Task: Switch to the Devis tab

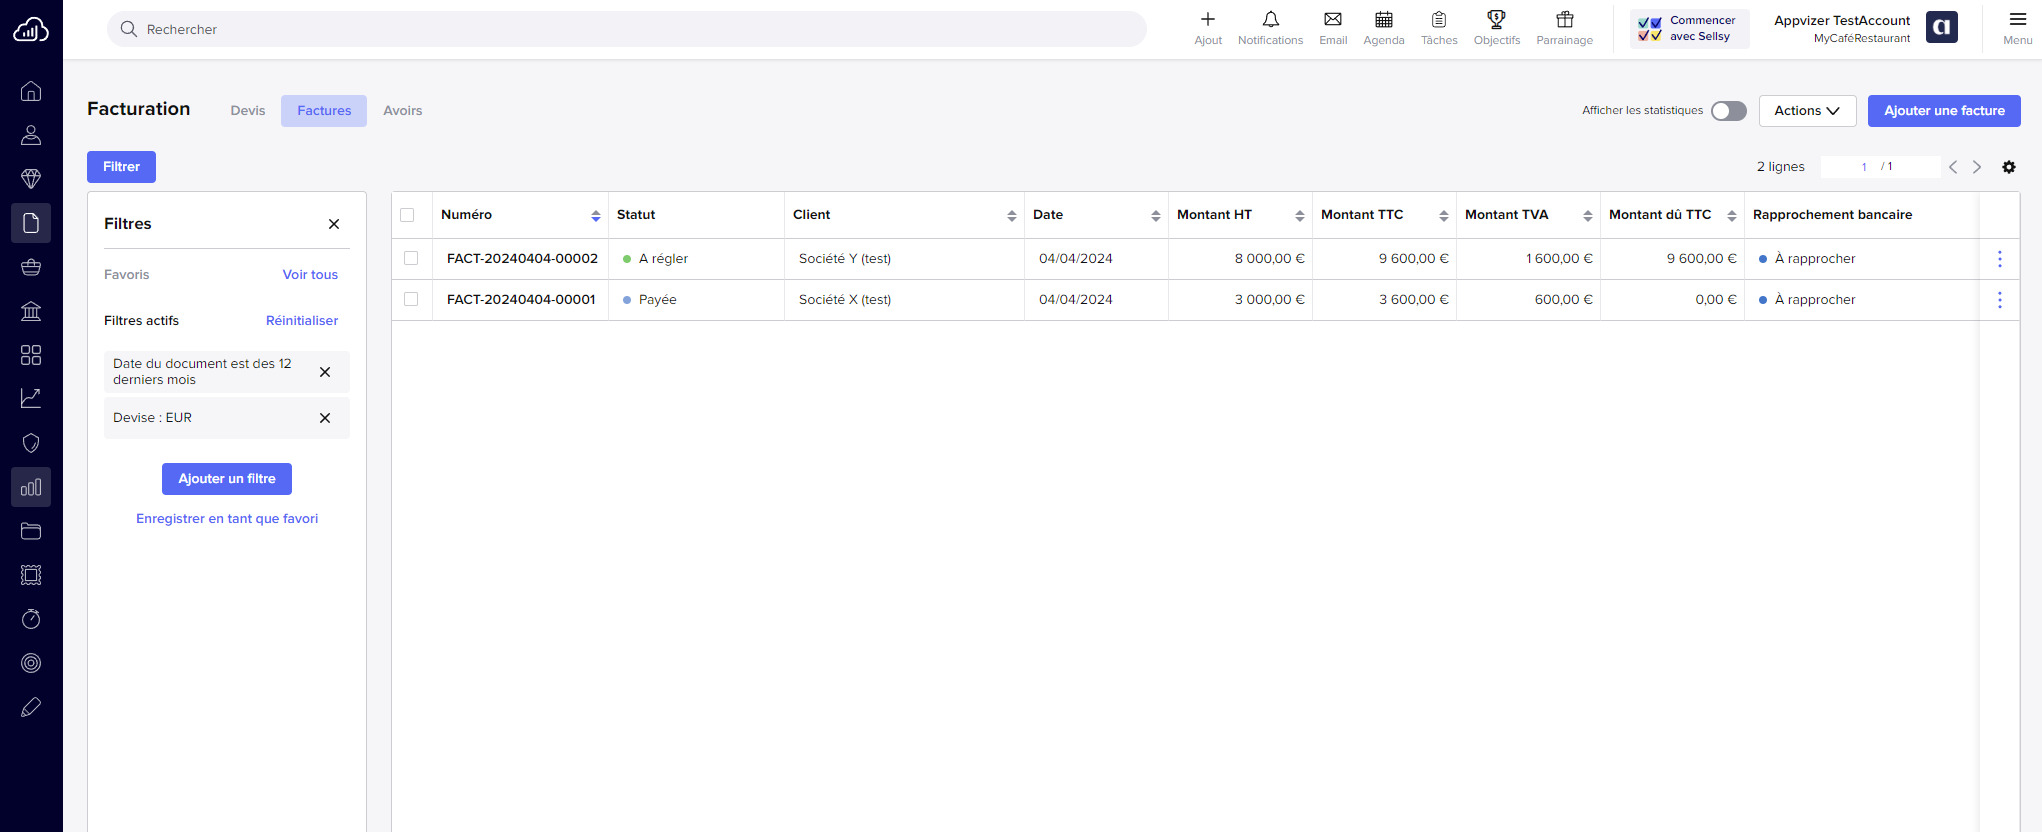Action: [x=248, y=111]
